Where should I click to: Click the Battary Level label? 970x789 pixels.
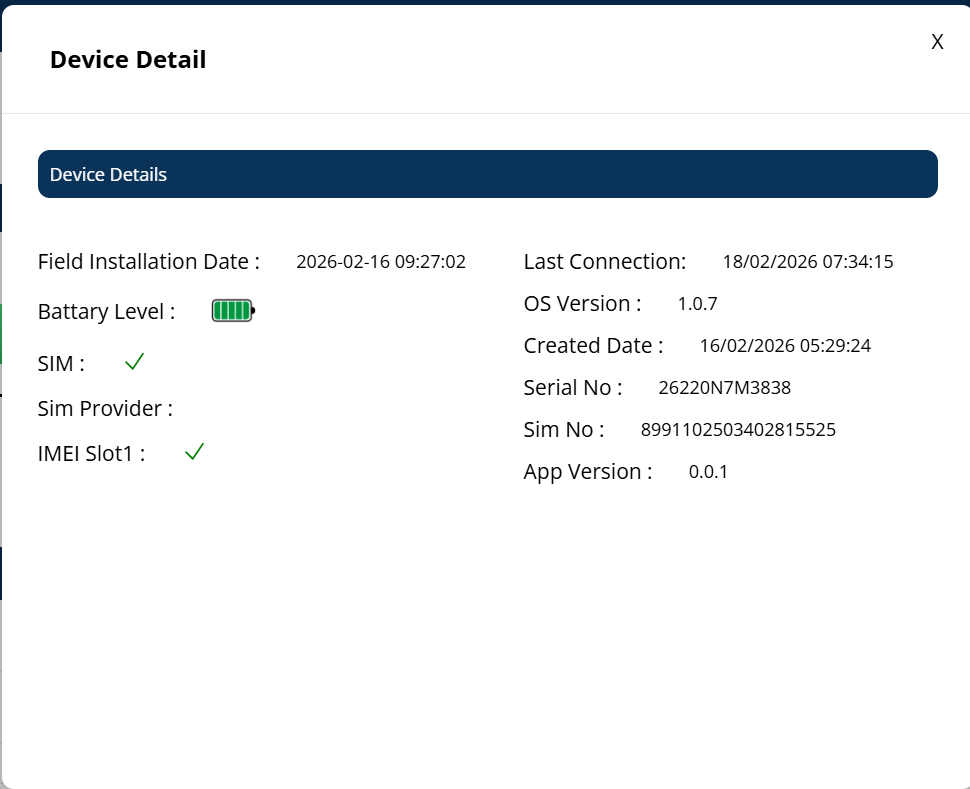pos(106,312)
